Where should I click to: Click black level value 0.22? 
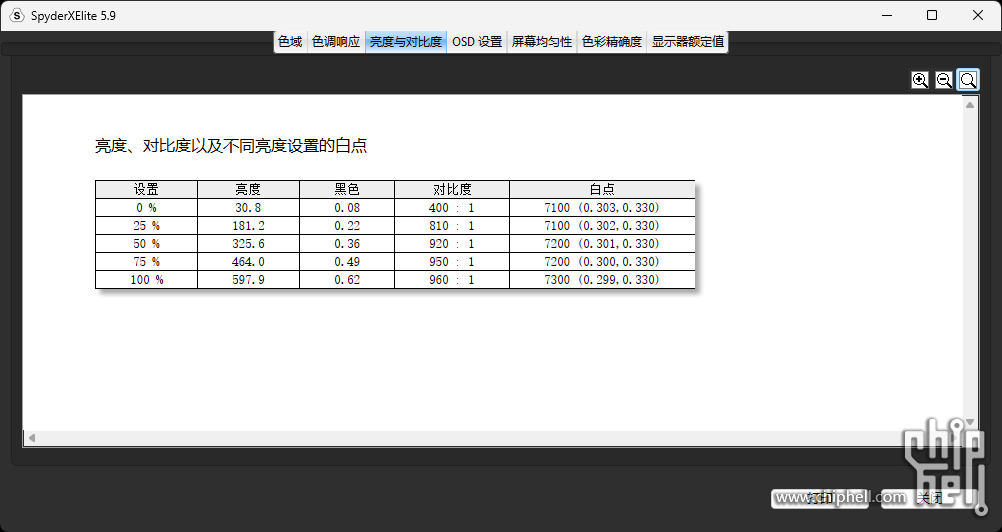coord(347,225)
